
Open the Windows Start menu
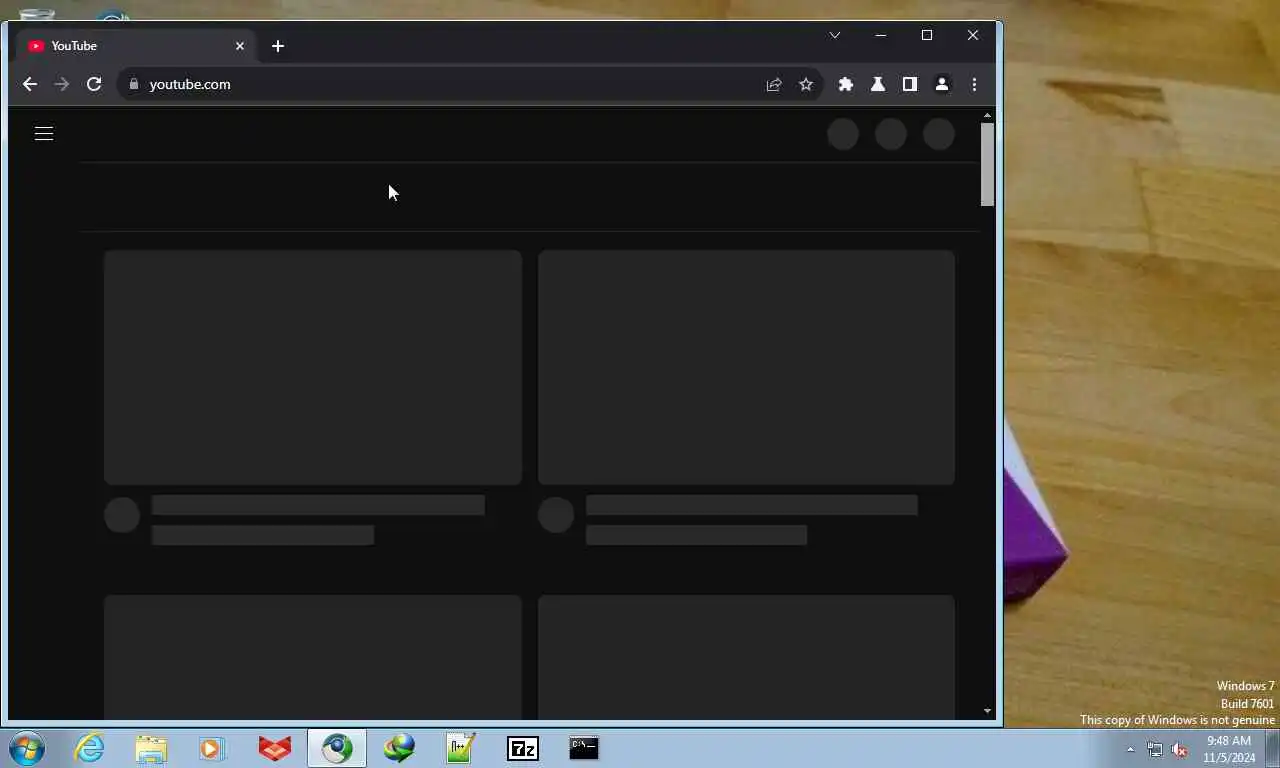click(x=27, y=748)
